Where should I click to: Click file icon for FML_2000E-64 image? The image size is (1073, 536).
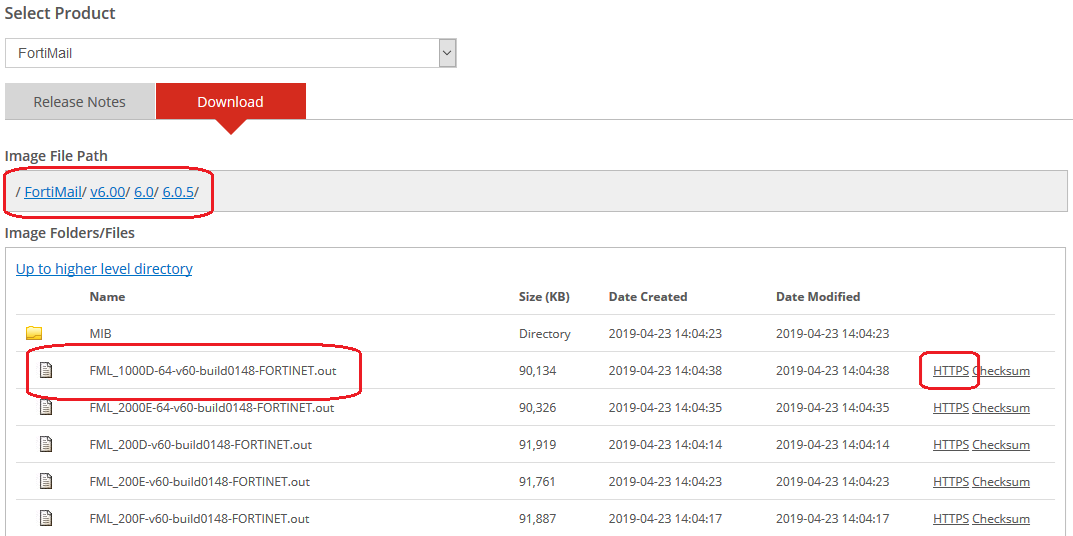[45, 407]
